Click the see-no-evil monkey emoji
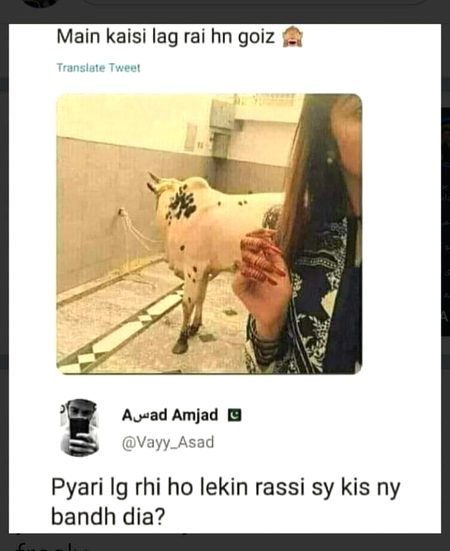Screen dimensions: 450x551 click(x=293, y=38)
